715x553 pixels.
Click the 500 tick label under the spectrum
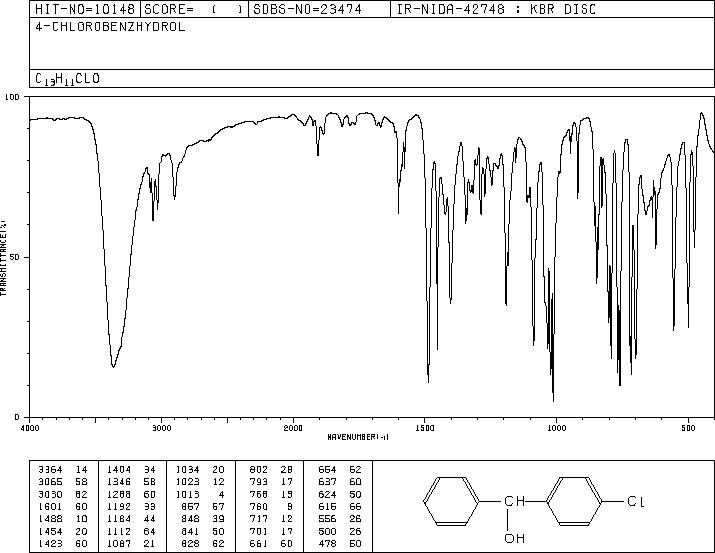click(x=689, y=428)
